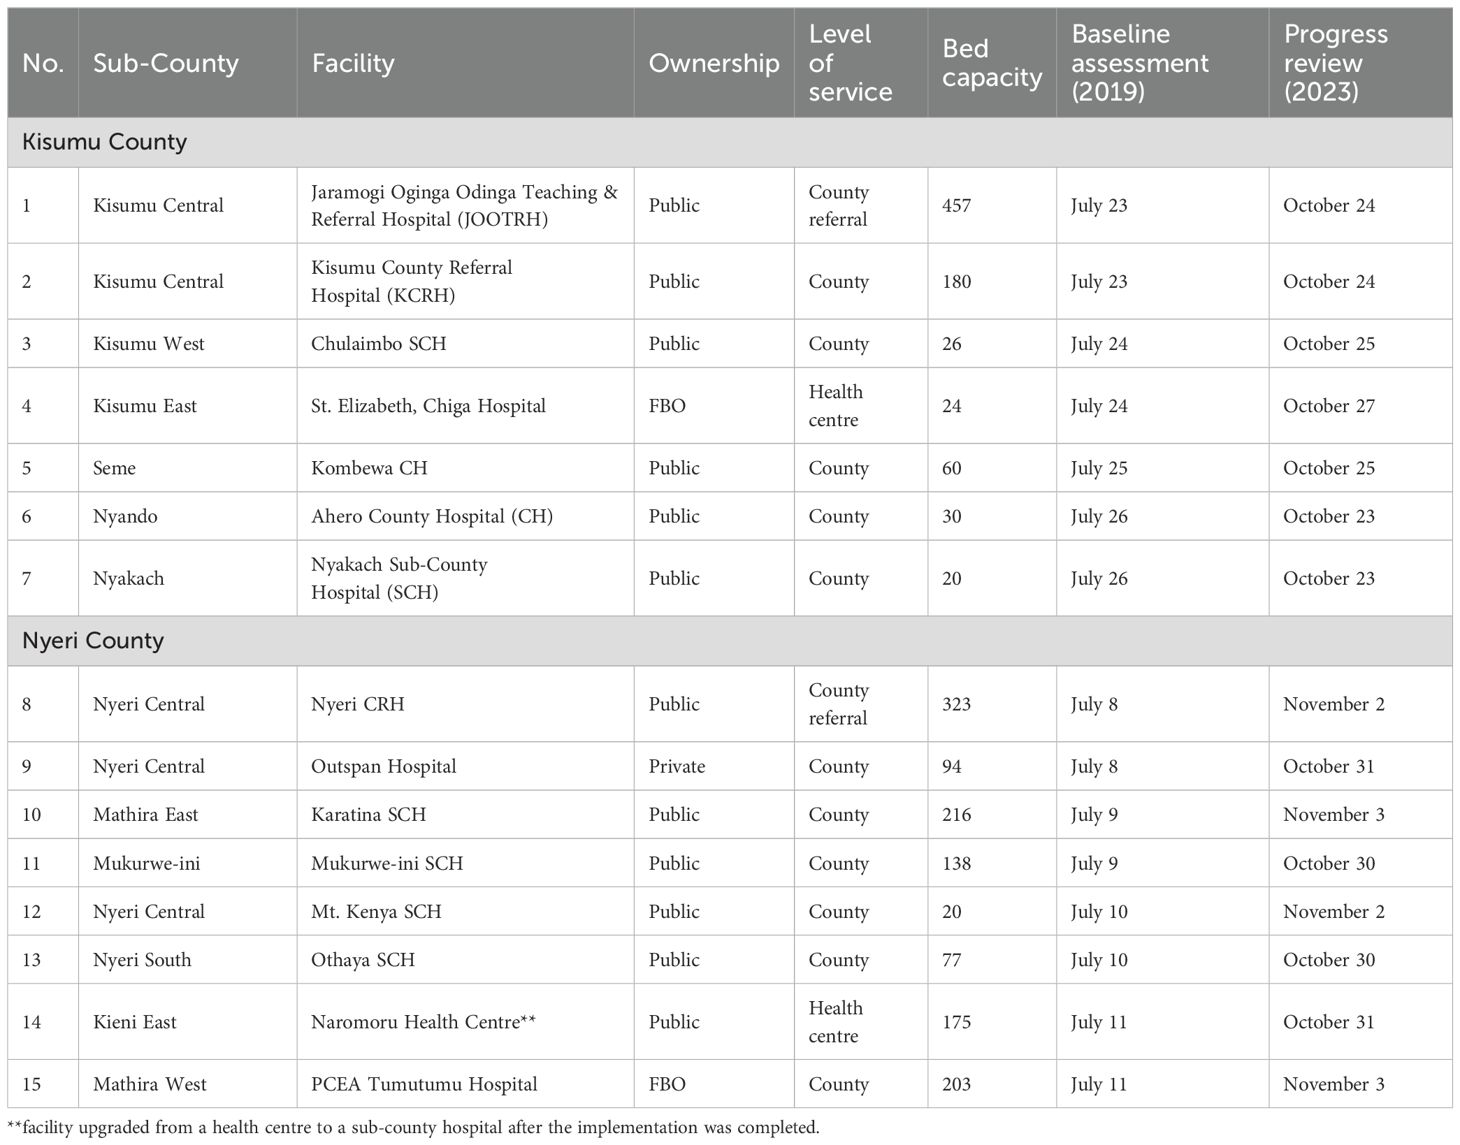The height and width of the screenshot is (1145, 1460).
Task: Select the Nyeri County section row
Action: tap(93, 641)
